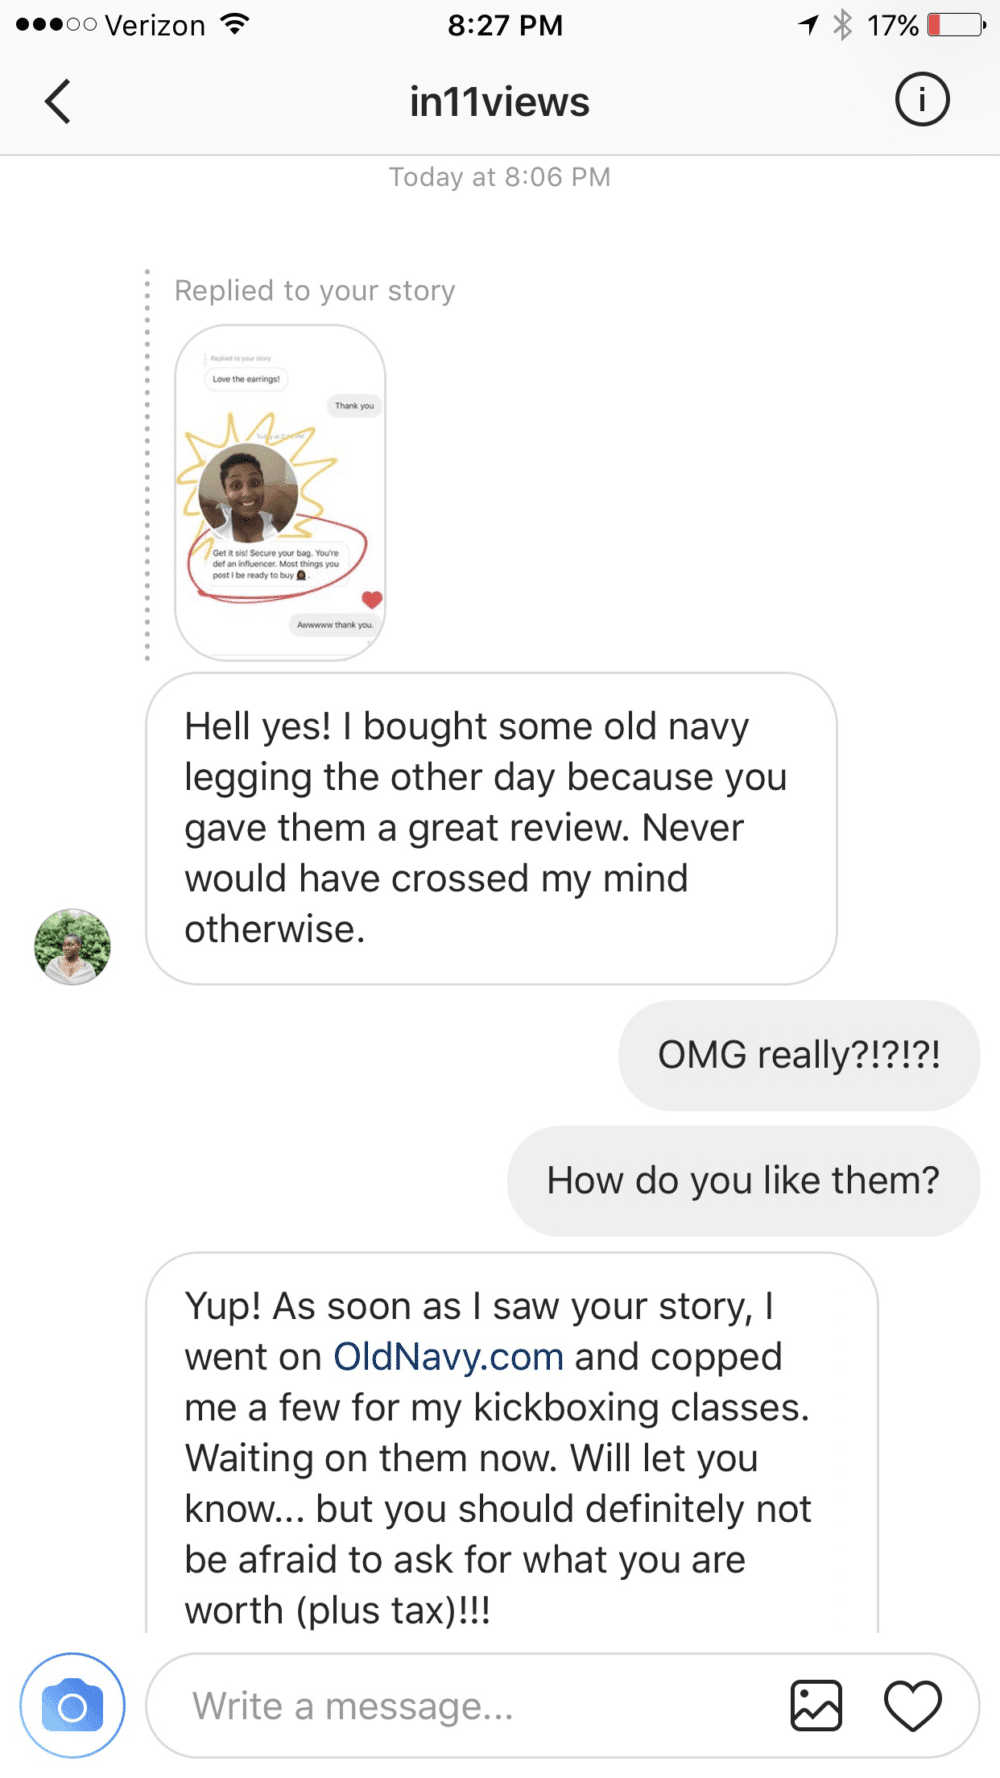Tap the Bluetooth status icon
This screenshot has width=1000, height=1778.
click(x=843, y=24)
